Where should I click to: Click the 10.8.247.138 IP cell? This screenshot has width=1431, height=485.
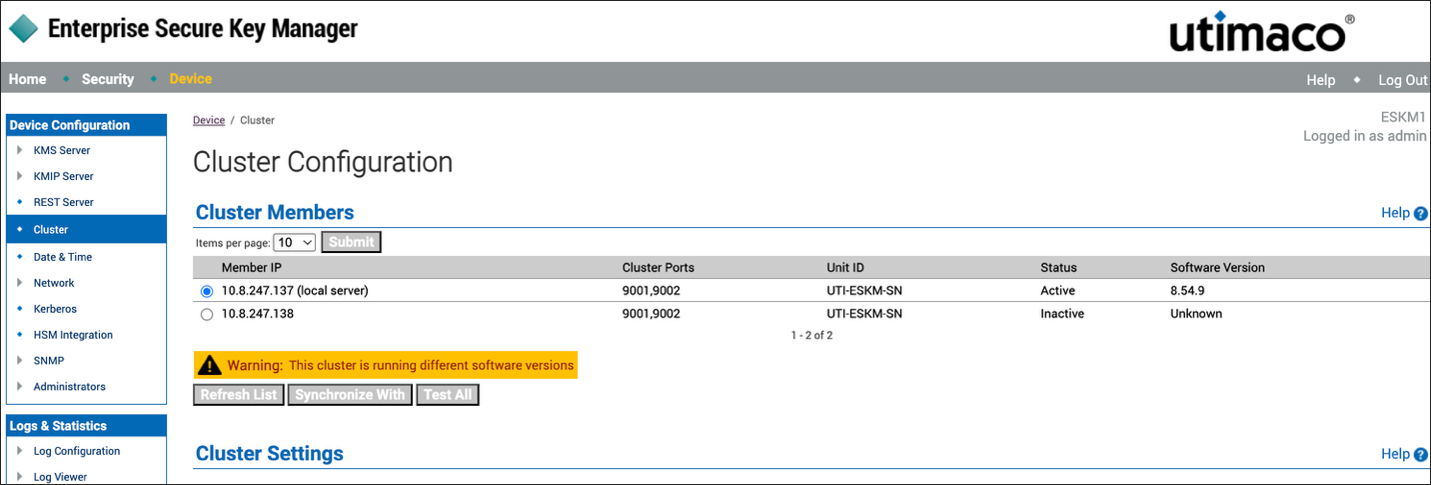point(257,314)
